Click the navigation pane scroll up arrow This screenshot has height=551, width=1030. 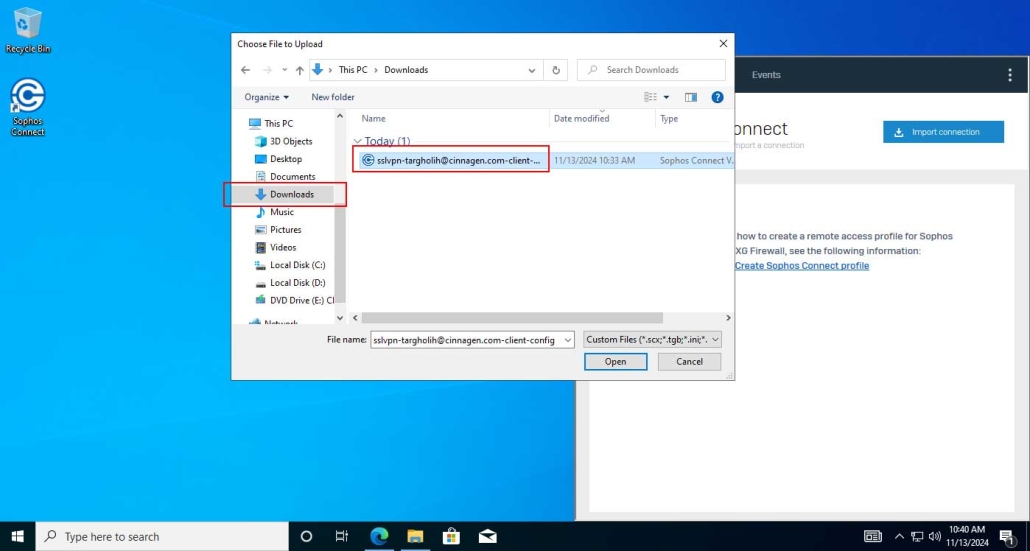coord(340,116)
